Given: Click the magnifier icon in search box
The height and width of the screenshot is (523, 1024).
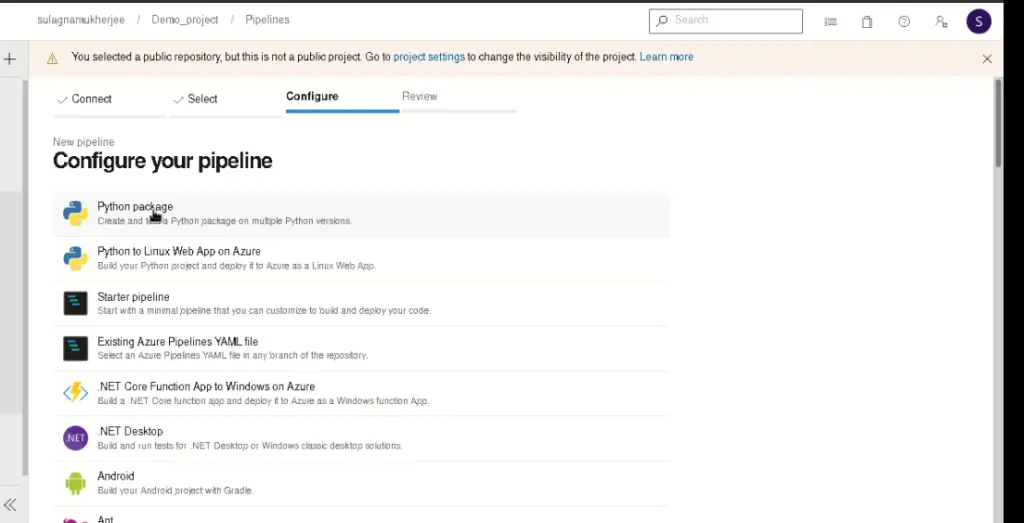Looking at the screenshot, I should pos(662,21).
